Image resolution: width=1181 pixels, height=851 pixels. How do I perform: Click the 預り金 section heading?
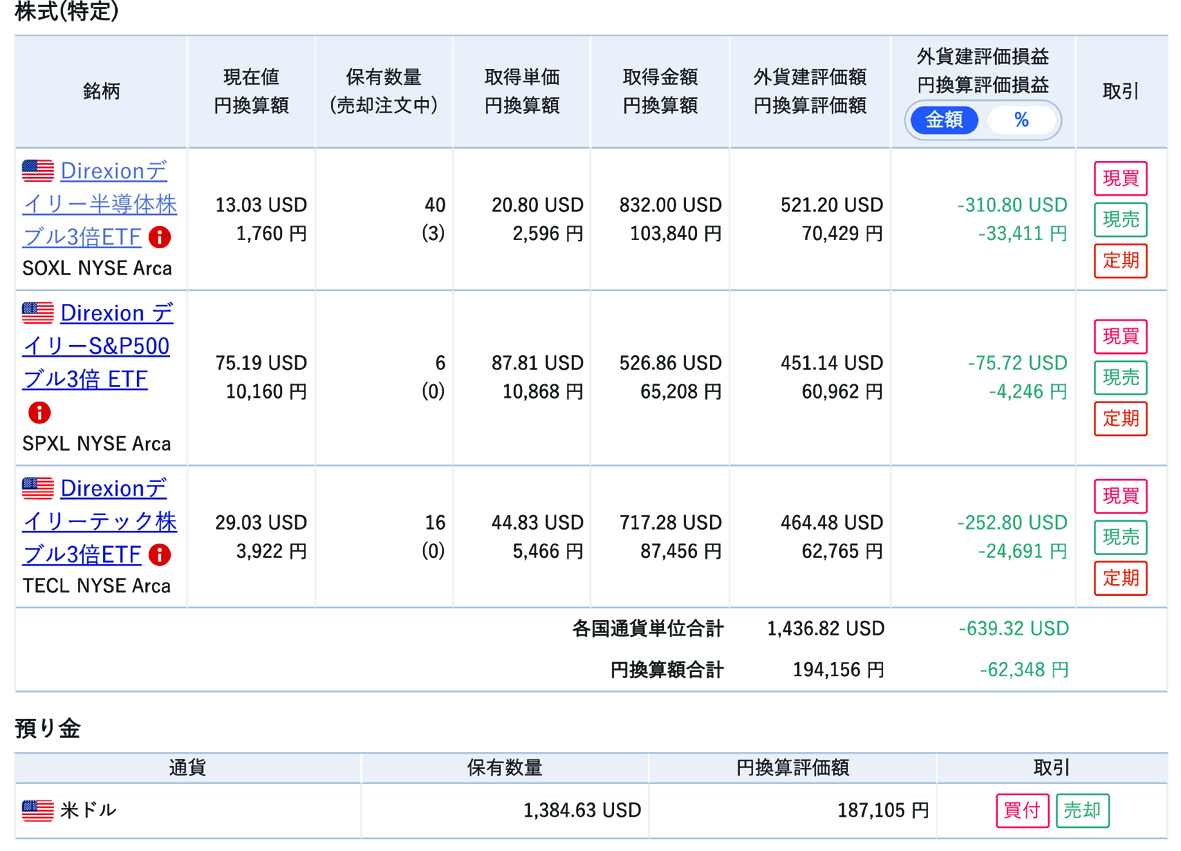[47, 728]
